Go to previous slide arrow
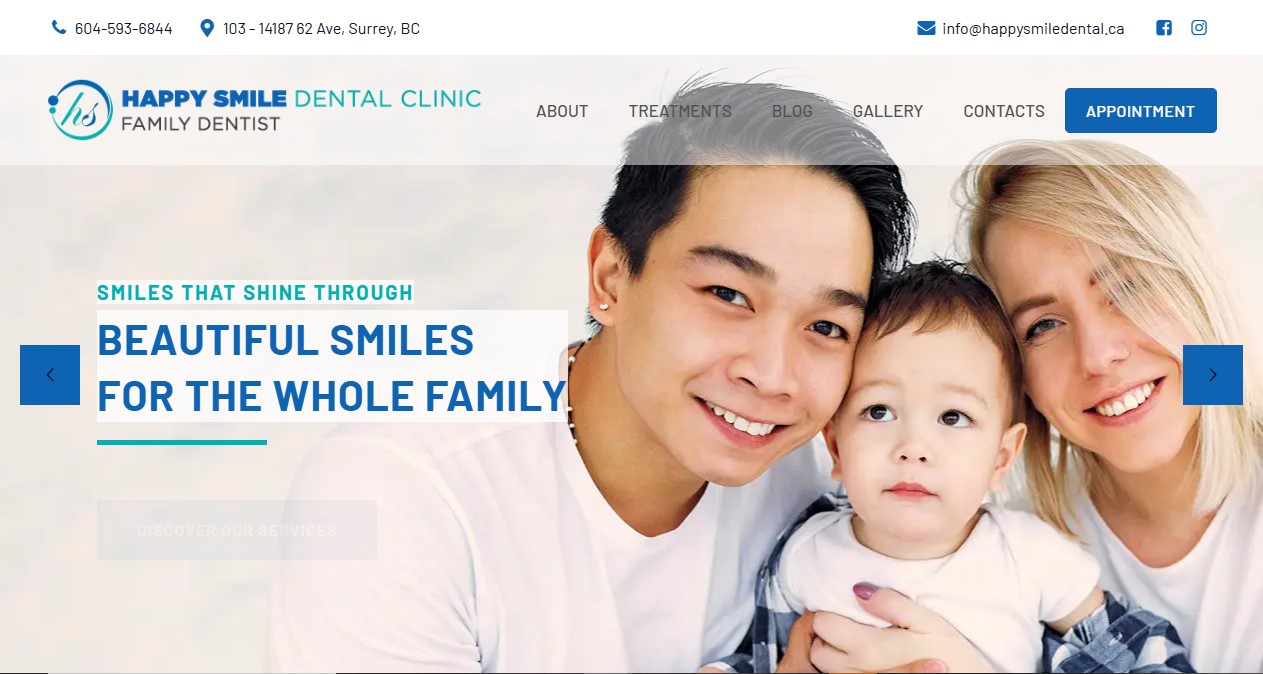This screenshot has height=674, width=1263. pos(50,375)
